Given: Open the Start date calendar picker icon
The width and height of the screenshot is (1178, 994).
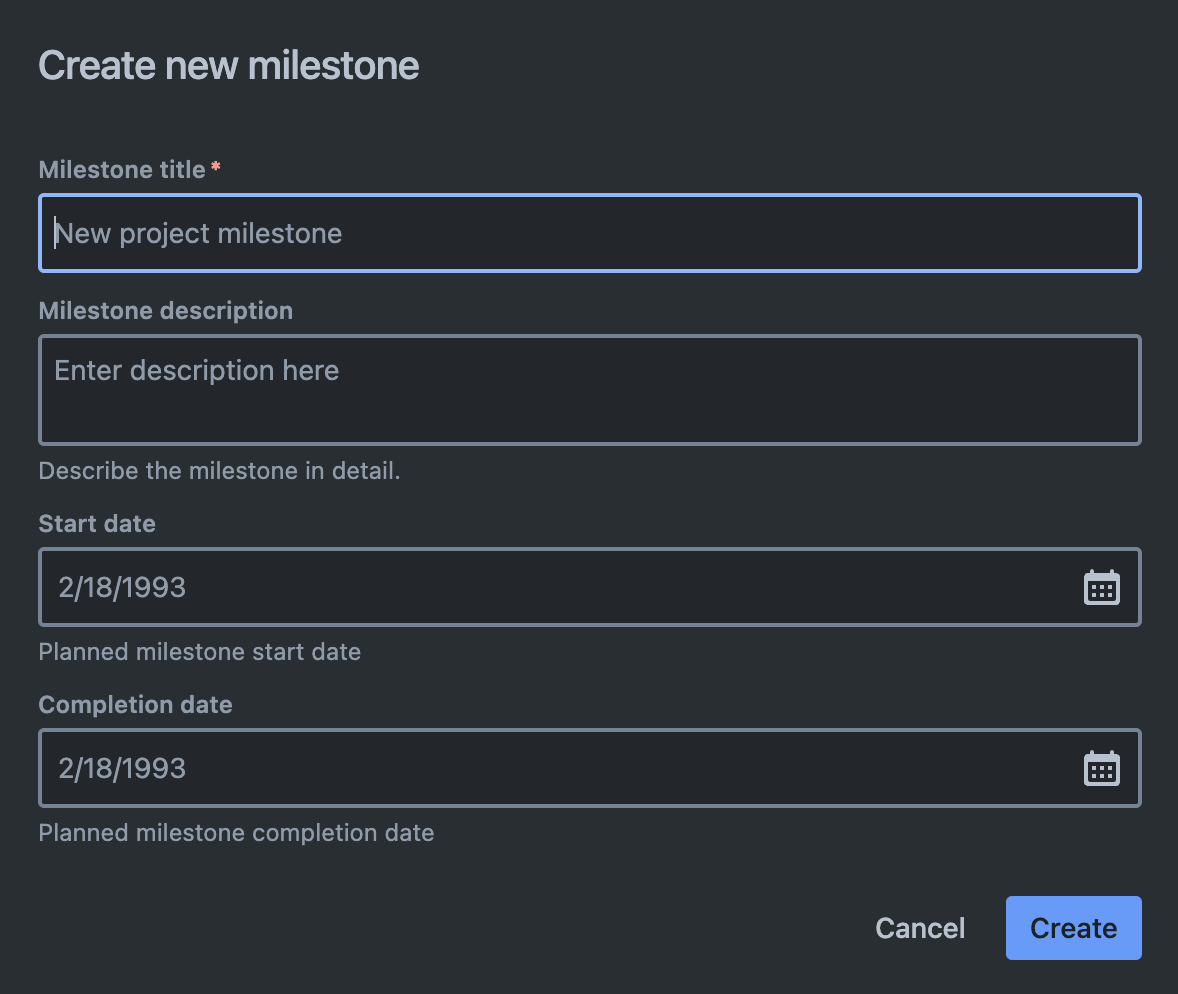Looking at the screenshot, I should (x=1102, y=587).
